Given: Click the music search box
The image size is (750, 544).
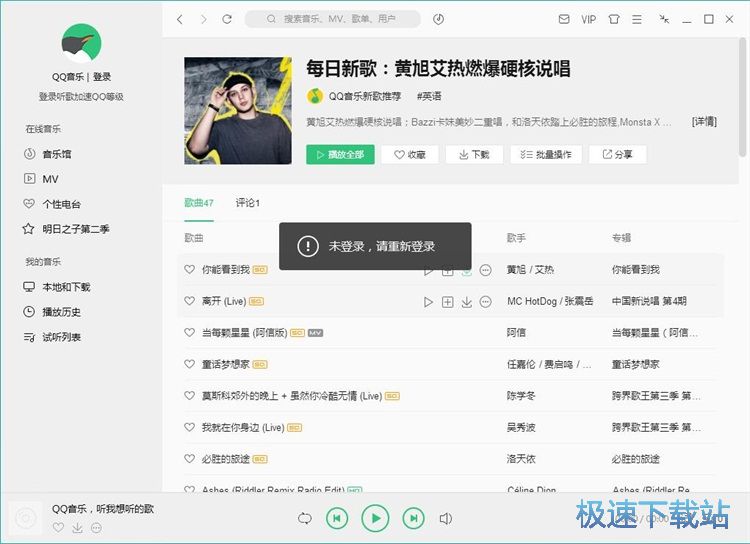Looking at the screenshot, I should click(332, 19).
